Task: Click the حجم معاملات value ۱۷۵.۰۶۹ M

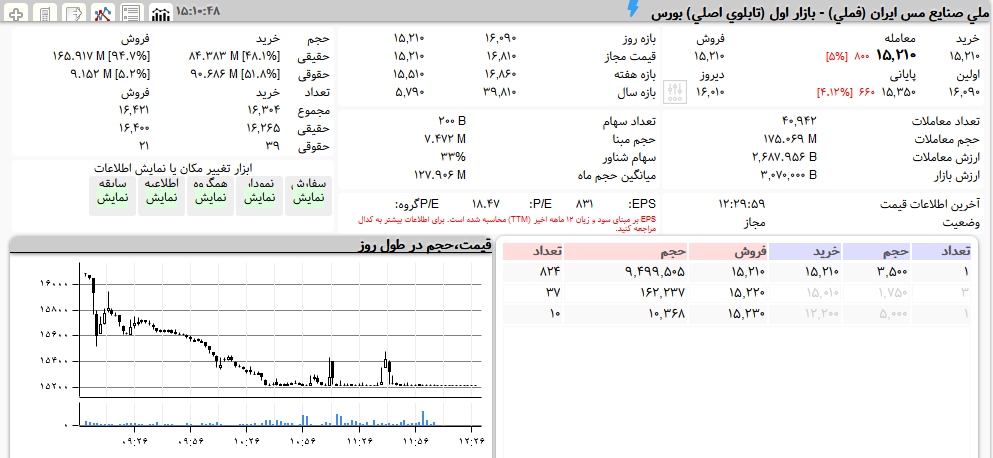Action: [789, 139]
